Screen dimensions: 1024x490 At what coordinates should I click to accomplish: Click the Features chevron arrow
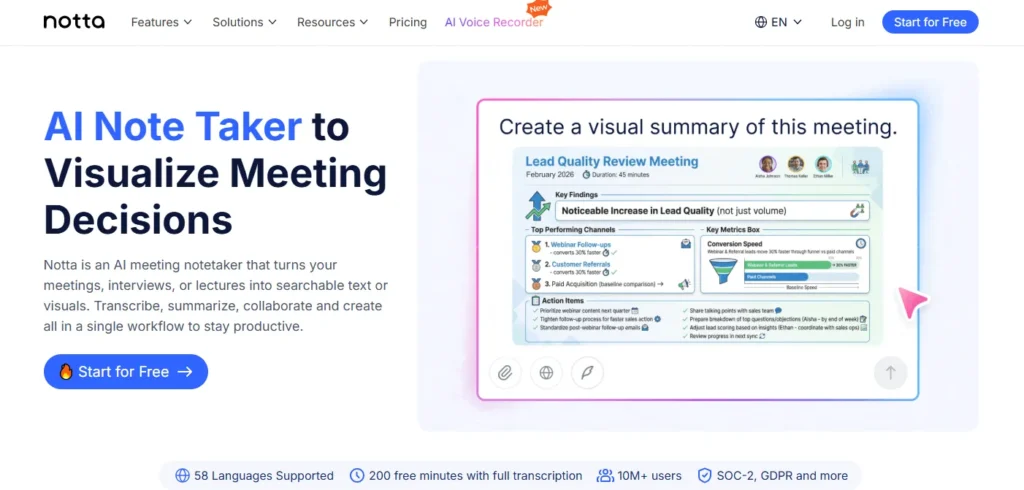coord(187,22)
